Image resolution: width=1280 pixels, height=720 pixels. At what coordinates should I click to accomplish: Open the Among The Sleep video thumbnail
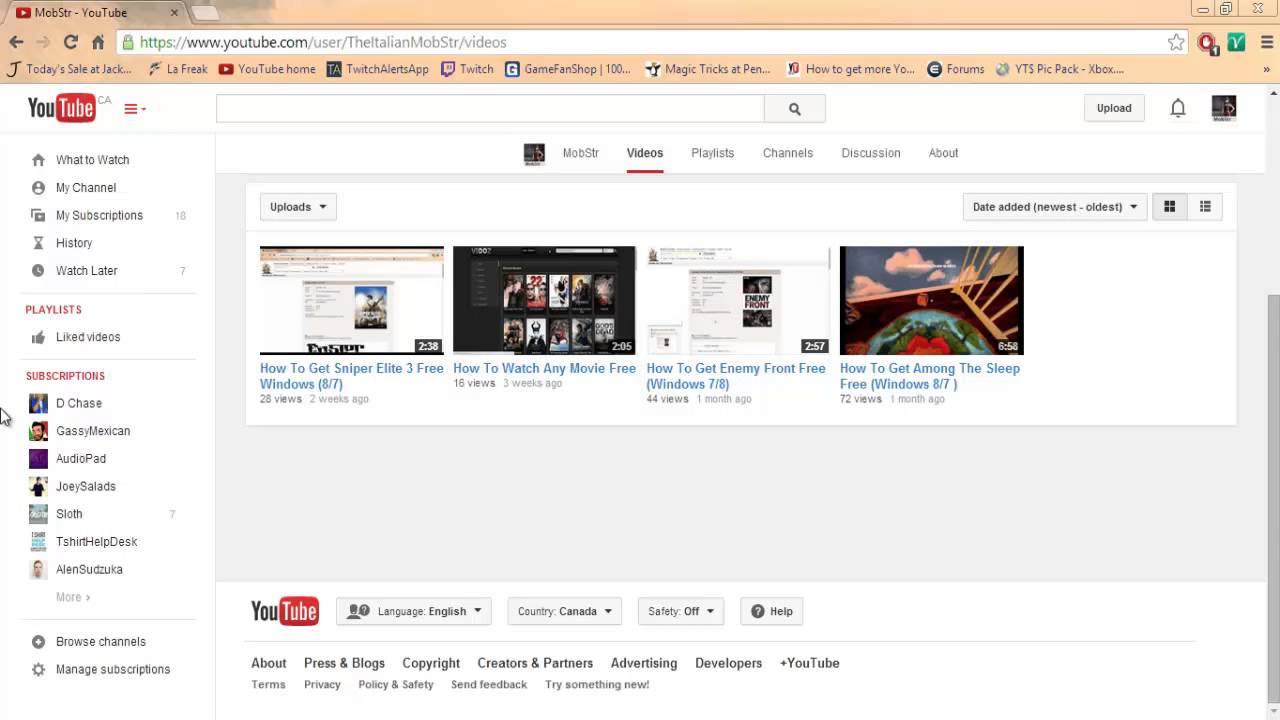(931, 300)
